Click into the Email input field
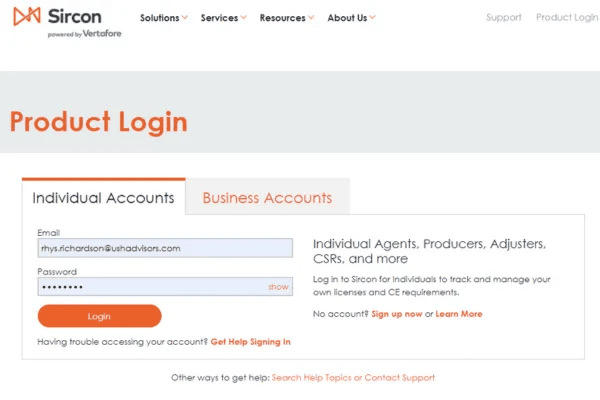The width and height of the screenshot is (600, 400). 165,248
